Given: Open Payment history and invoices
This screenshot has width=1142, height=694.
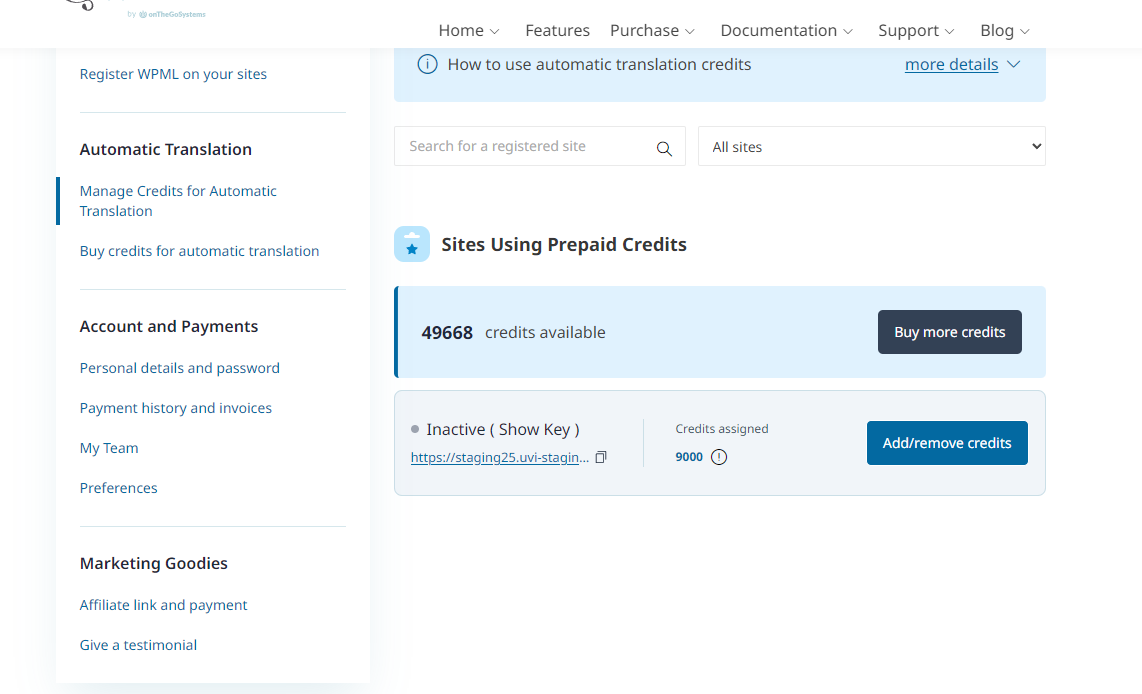Looking at the screenshot, I should [x=176, y=408].
